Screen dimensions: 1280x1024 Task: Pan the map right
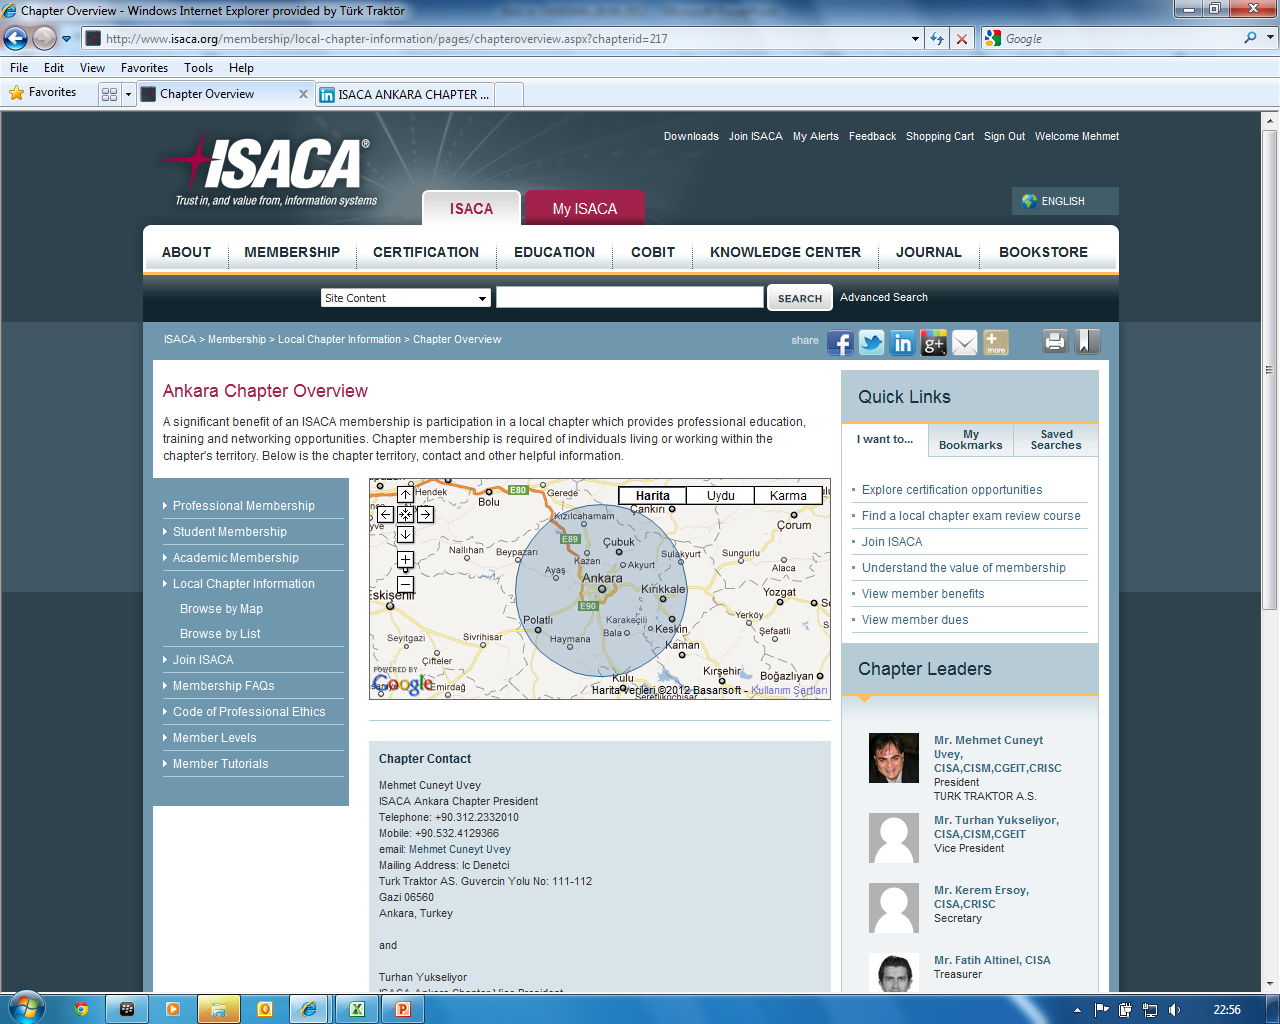(x=425, y=514)
